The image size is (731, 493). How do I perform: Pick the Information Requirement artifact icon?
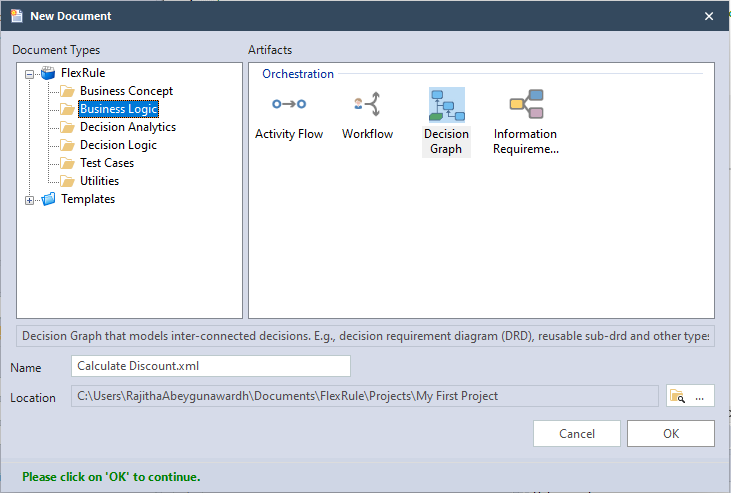tap(526, 104)
